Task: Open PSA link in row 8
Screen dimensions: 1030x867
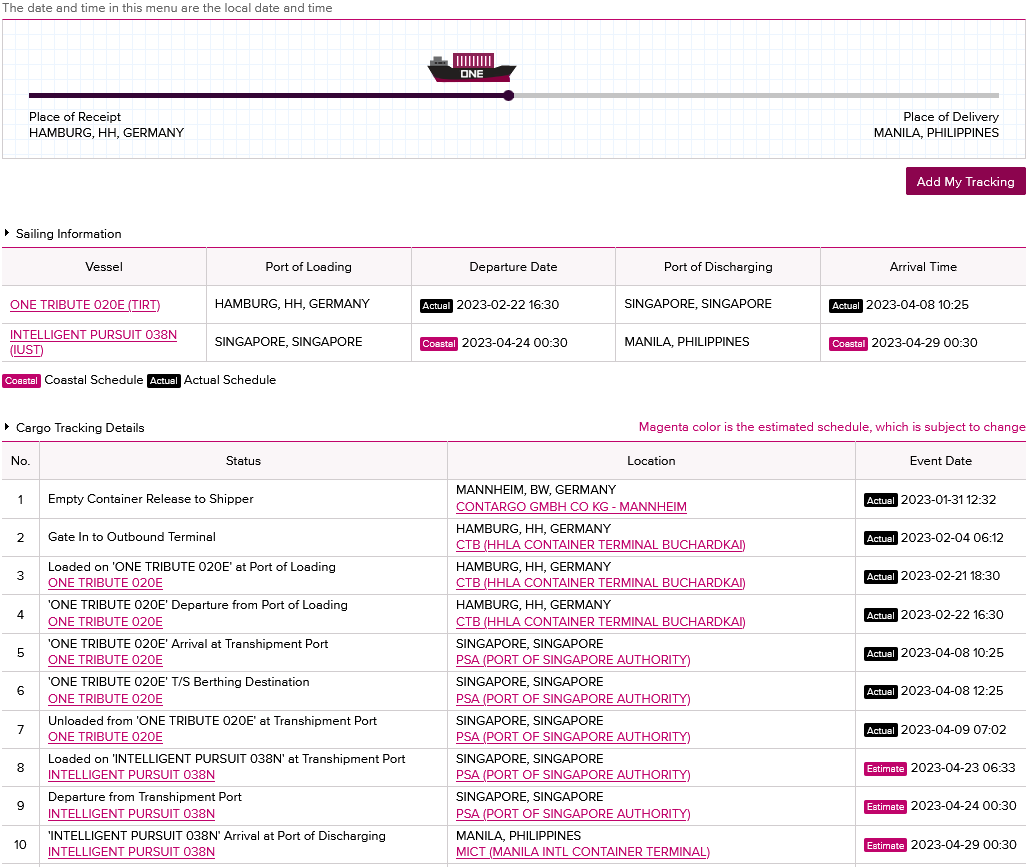Action: point(573,775)
